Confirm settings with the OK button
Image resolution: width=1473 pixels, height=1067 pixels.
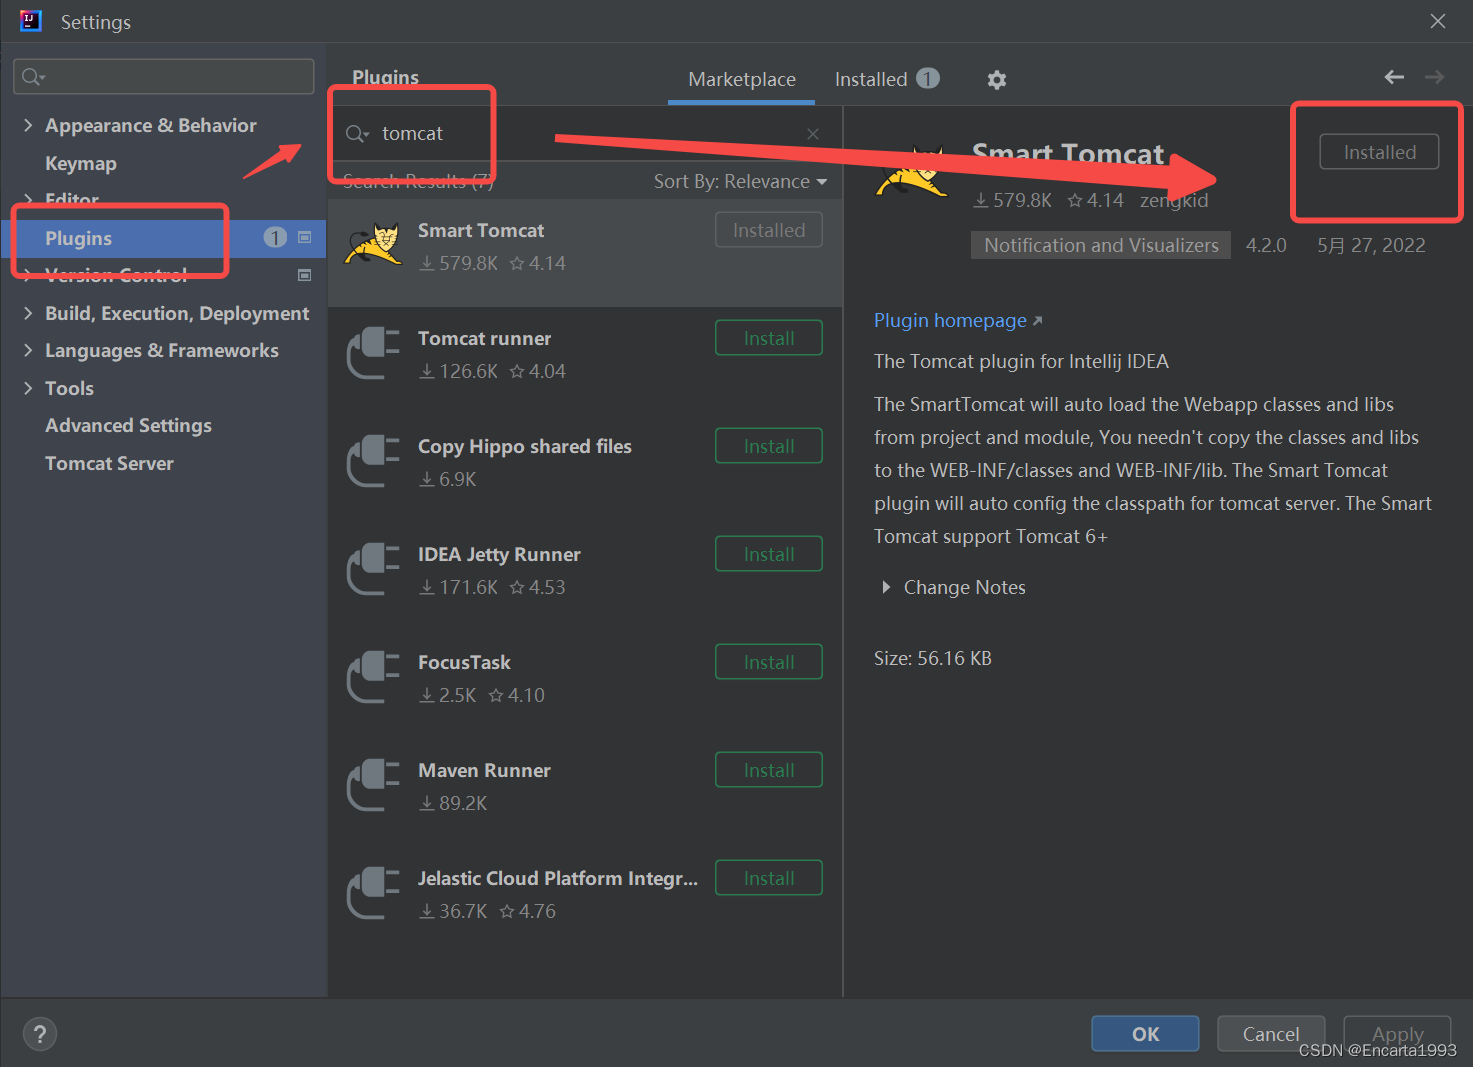pos(1145,1034)
